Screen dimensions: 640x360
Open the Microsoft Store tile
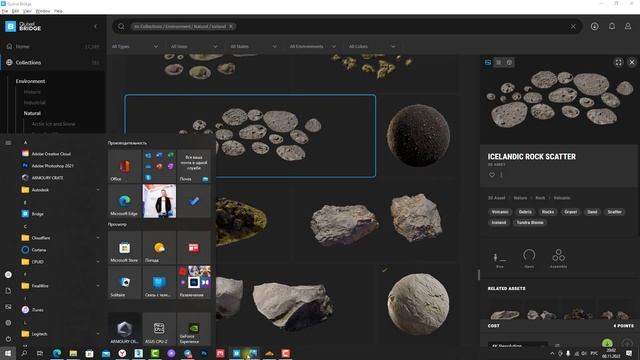[124, 247]
